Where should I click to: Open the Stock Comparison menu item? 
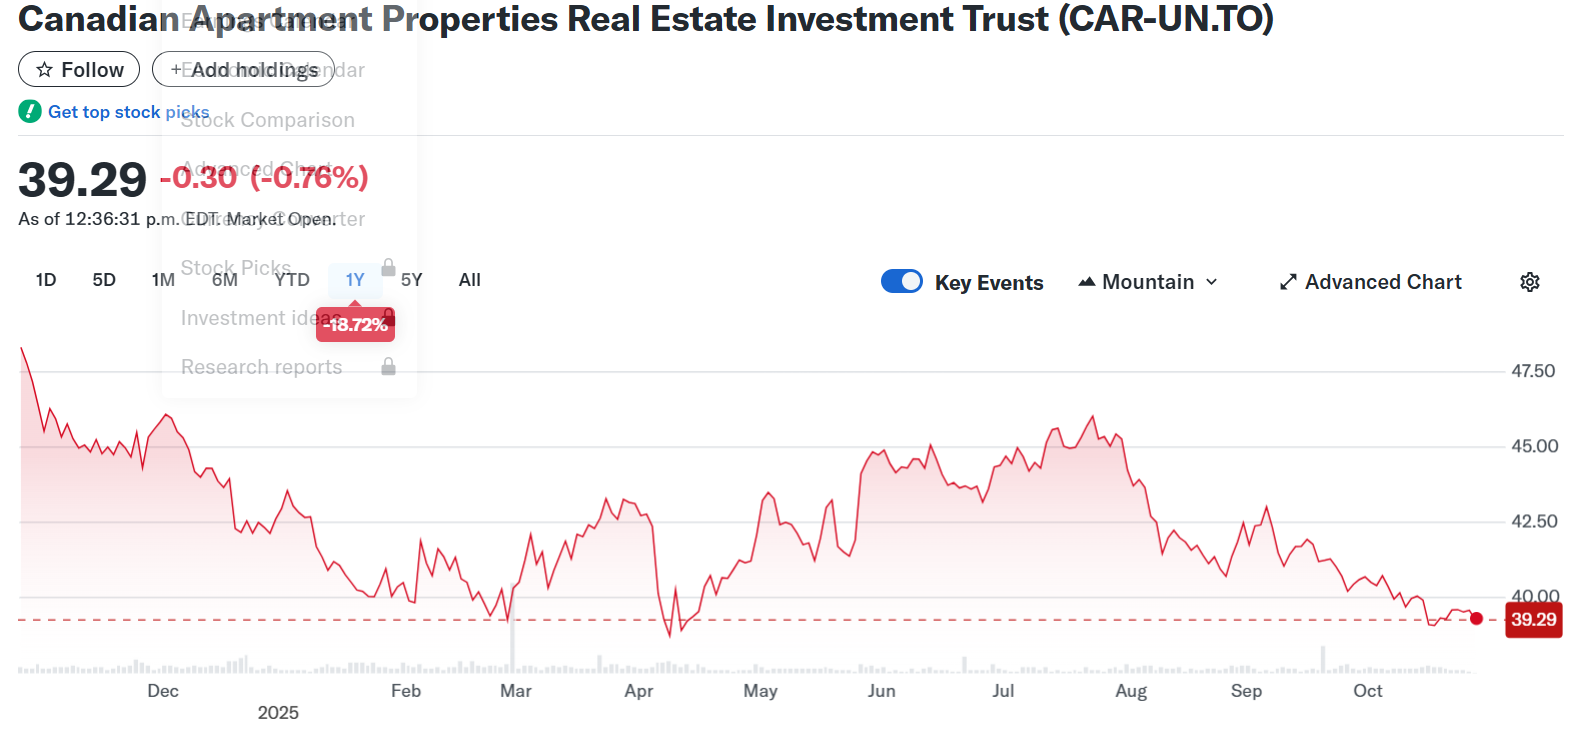pyautogui.click(x=268, y=121)
